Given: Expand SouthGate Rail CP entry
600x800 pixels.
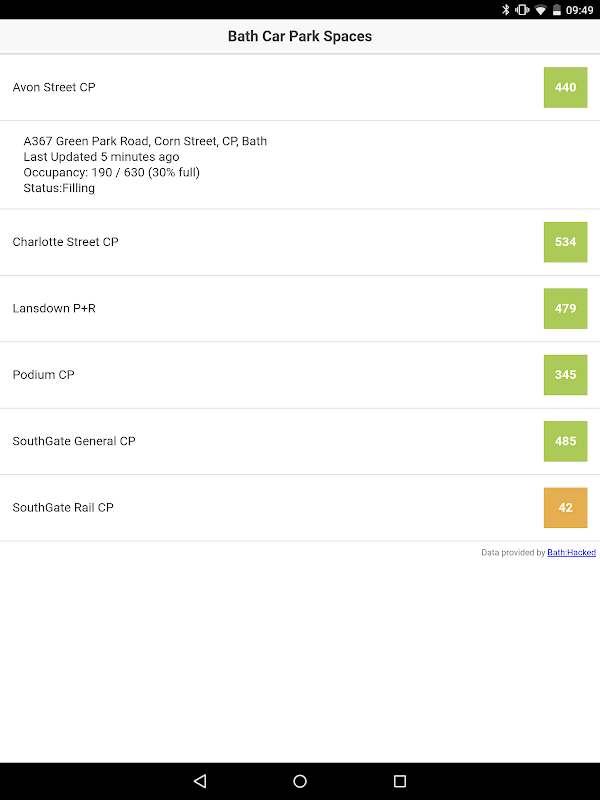Looking at the screenshot, I should pyautogui.click(x=300, y=508).
